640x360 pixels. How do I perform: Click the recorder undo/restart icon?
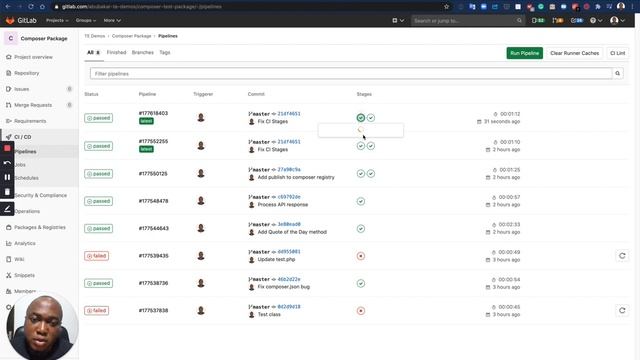click(x=7, y=163)
